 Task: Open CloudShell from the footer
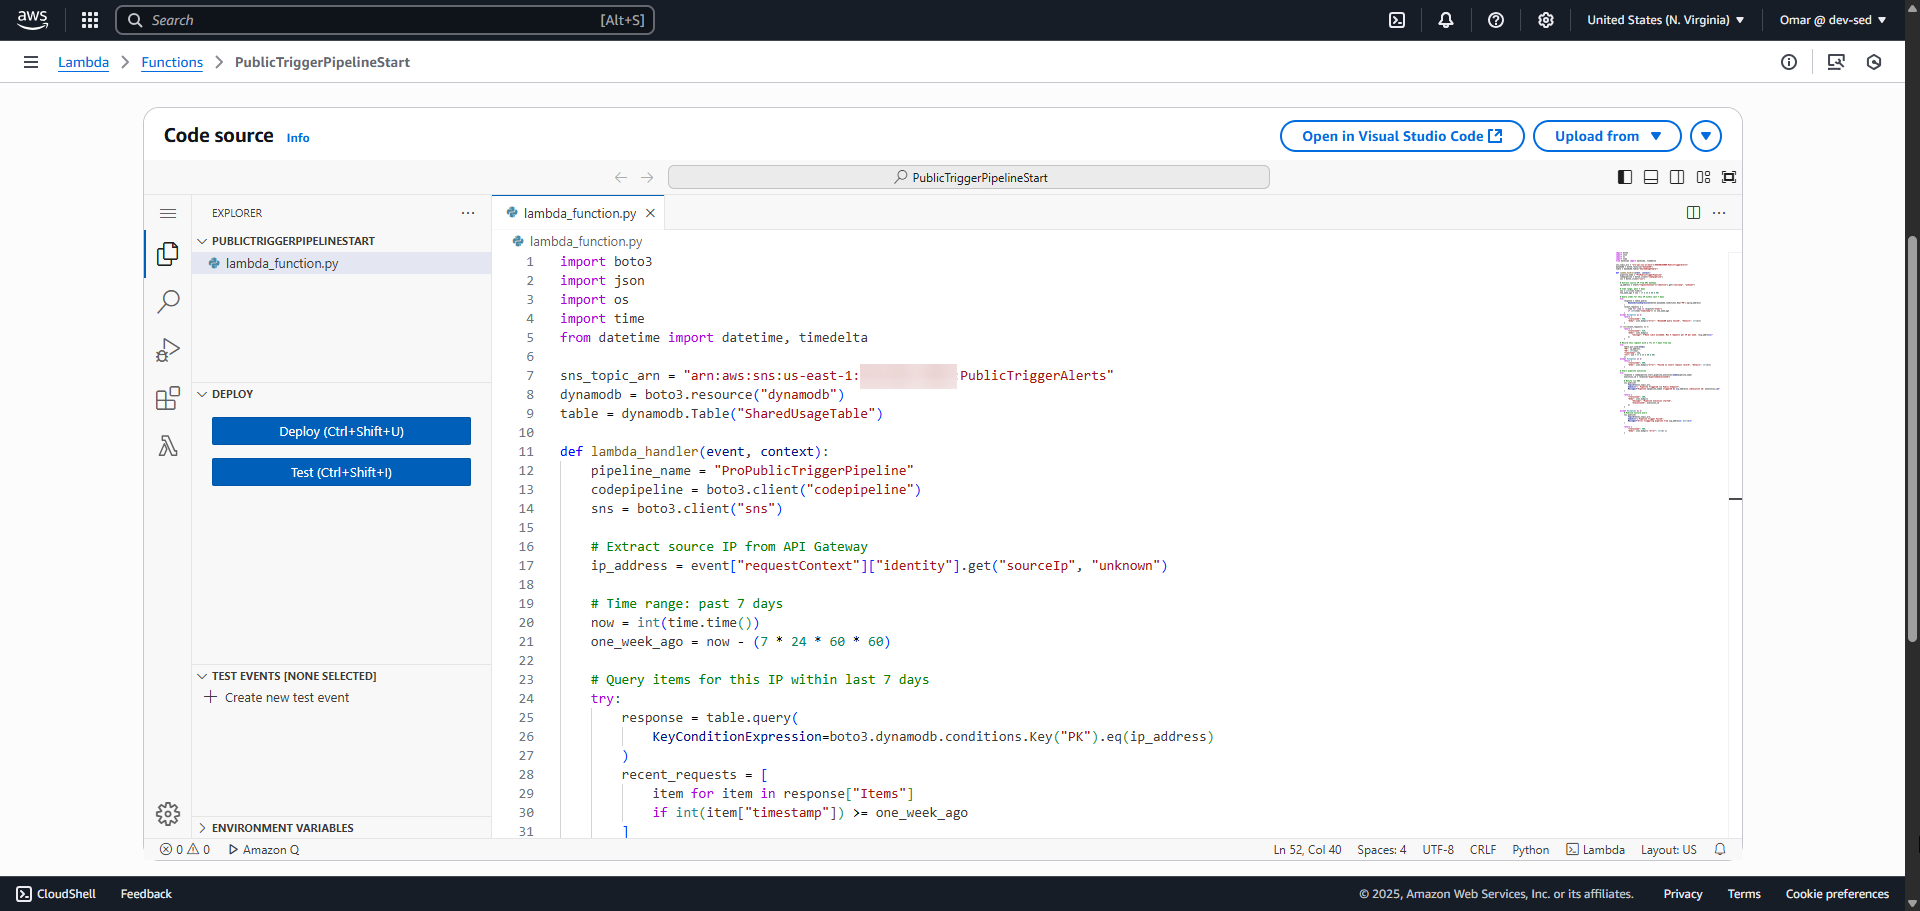(x=56, y=894)
